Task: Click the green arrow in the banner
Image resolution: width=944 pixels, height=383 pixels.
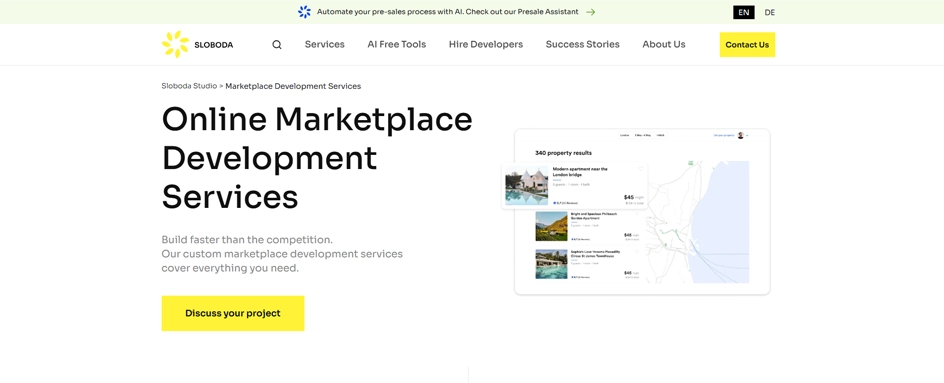Action: point(591,12)
